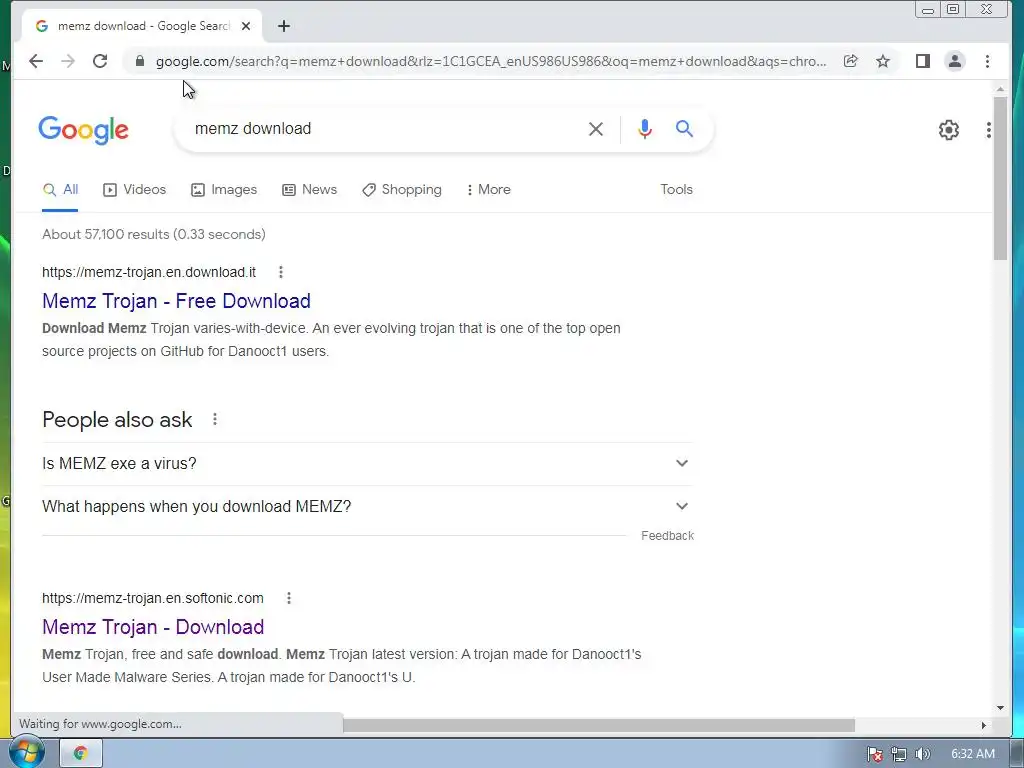Open volume speaker icon in tray

[922, 754]
